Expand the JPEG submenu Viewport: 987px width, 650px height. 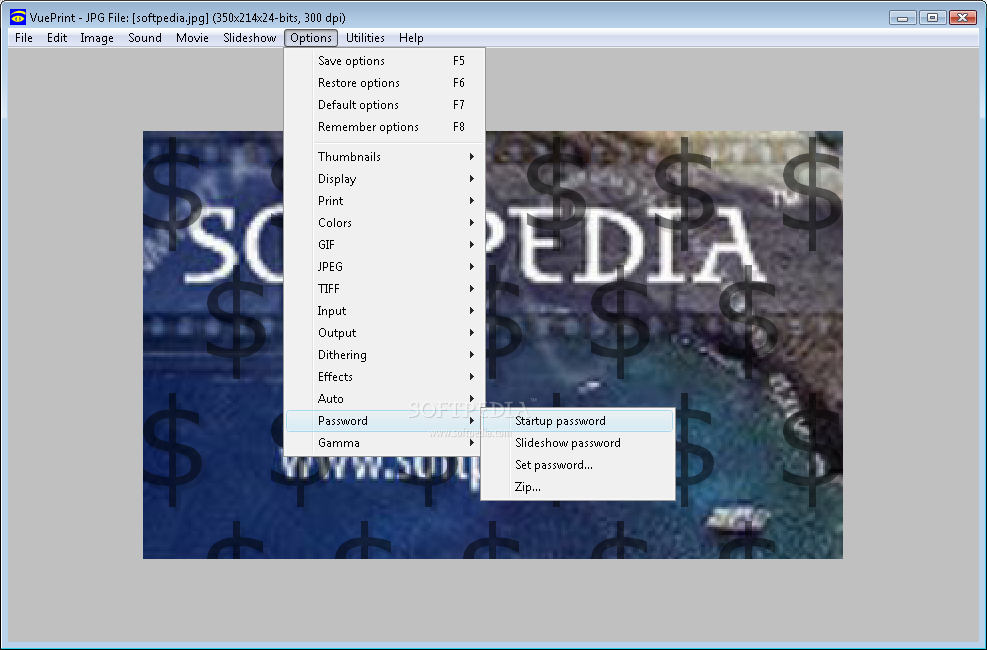tap(385, 267)
